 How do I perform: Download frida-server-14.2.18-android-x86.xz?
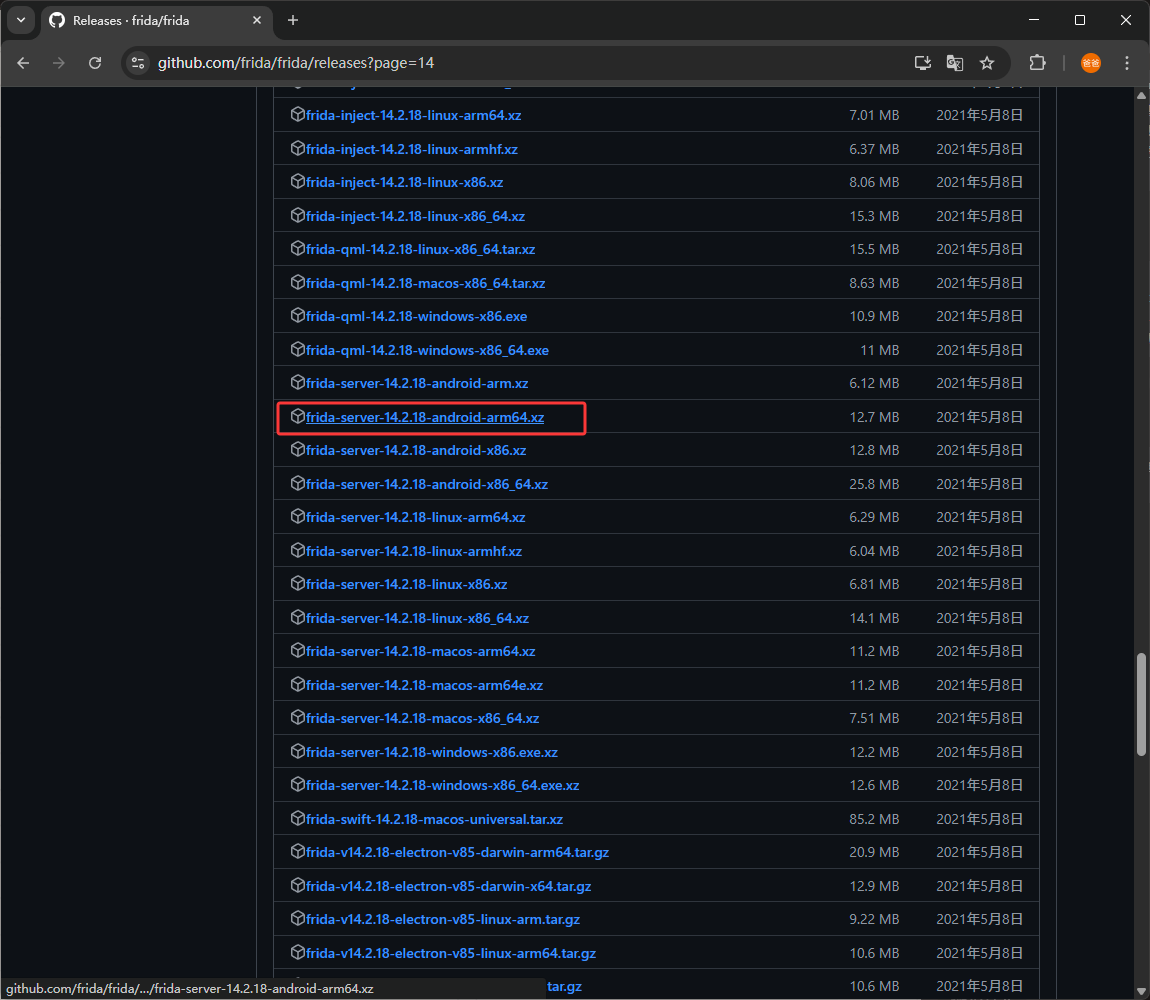click(x=416, y=450)
